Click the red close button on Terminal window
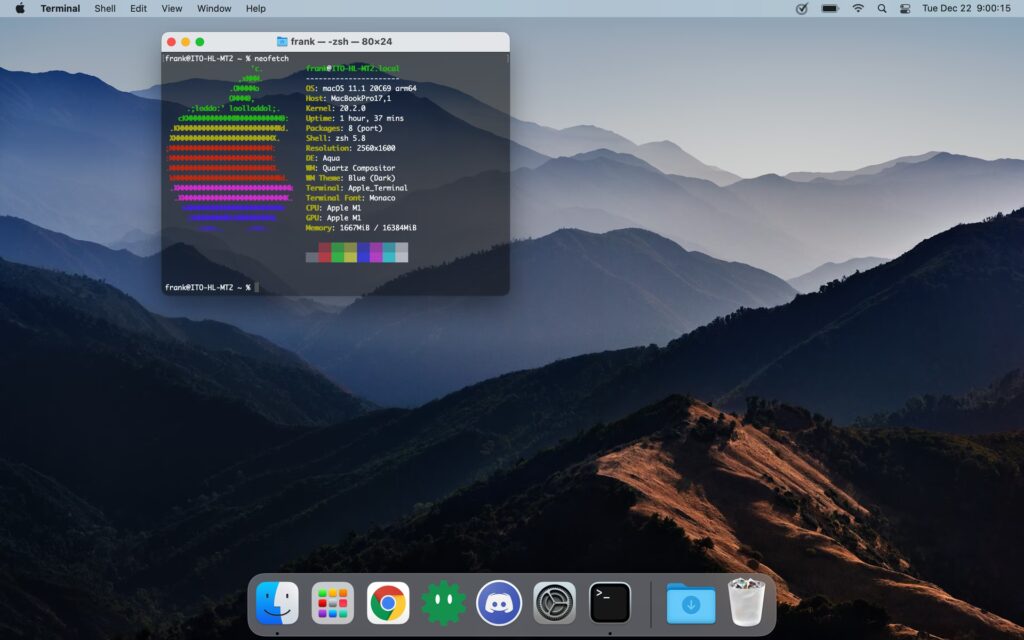This screenshot has height=640, width=1024. [171, 42]
